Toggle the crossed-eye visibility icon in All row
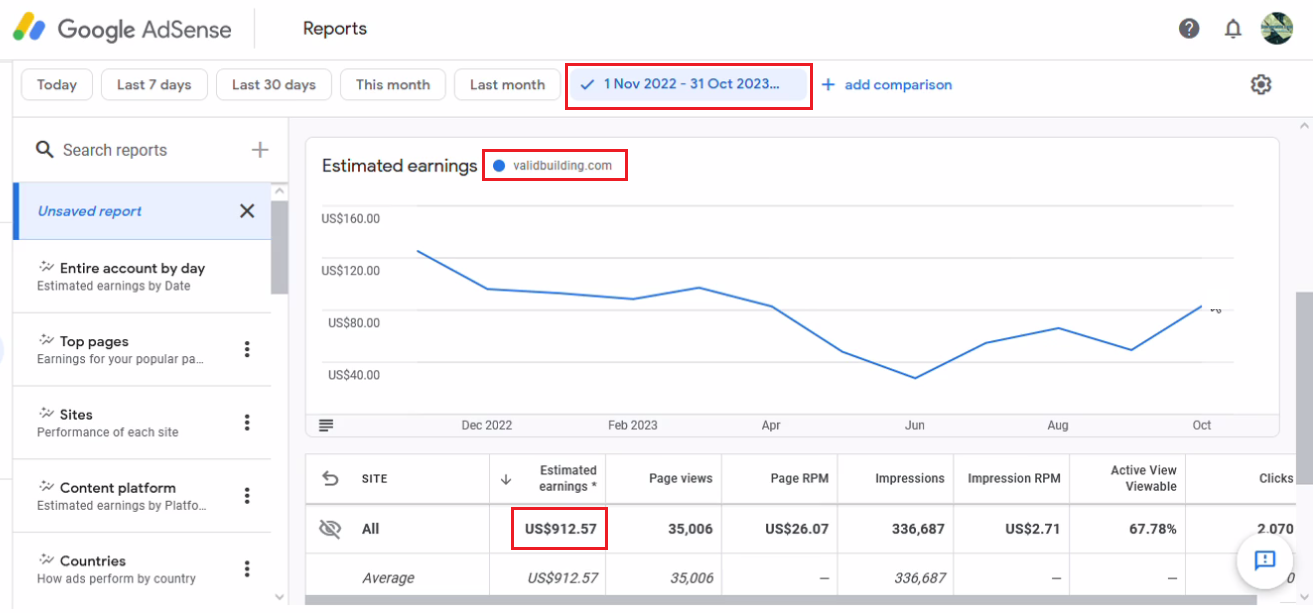 point(330,529)
